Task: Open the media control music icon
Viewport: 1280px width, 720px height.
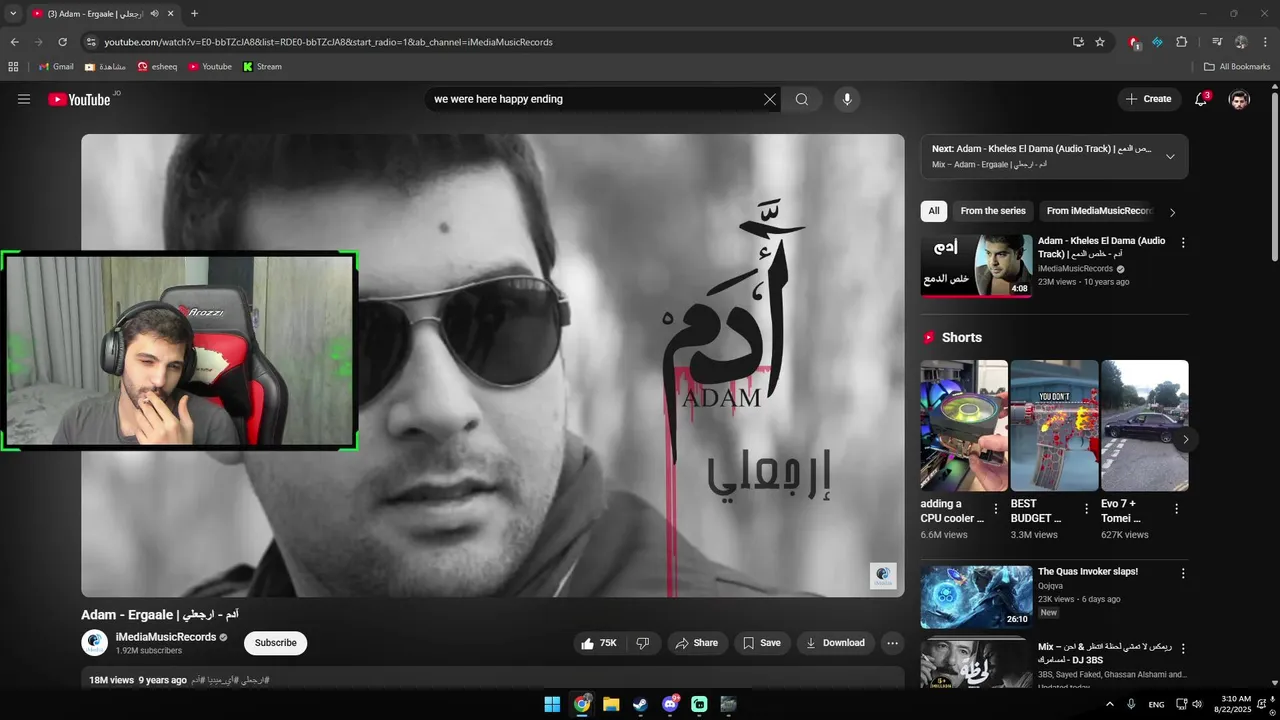Action: (x=1217, y=42)
